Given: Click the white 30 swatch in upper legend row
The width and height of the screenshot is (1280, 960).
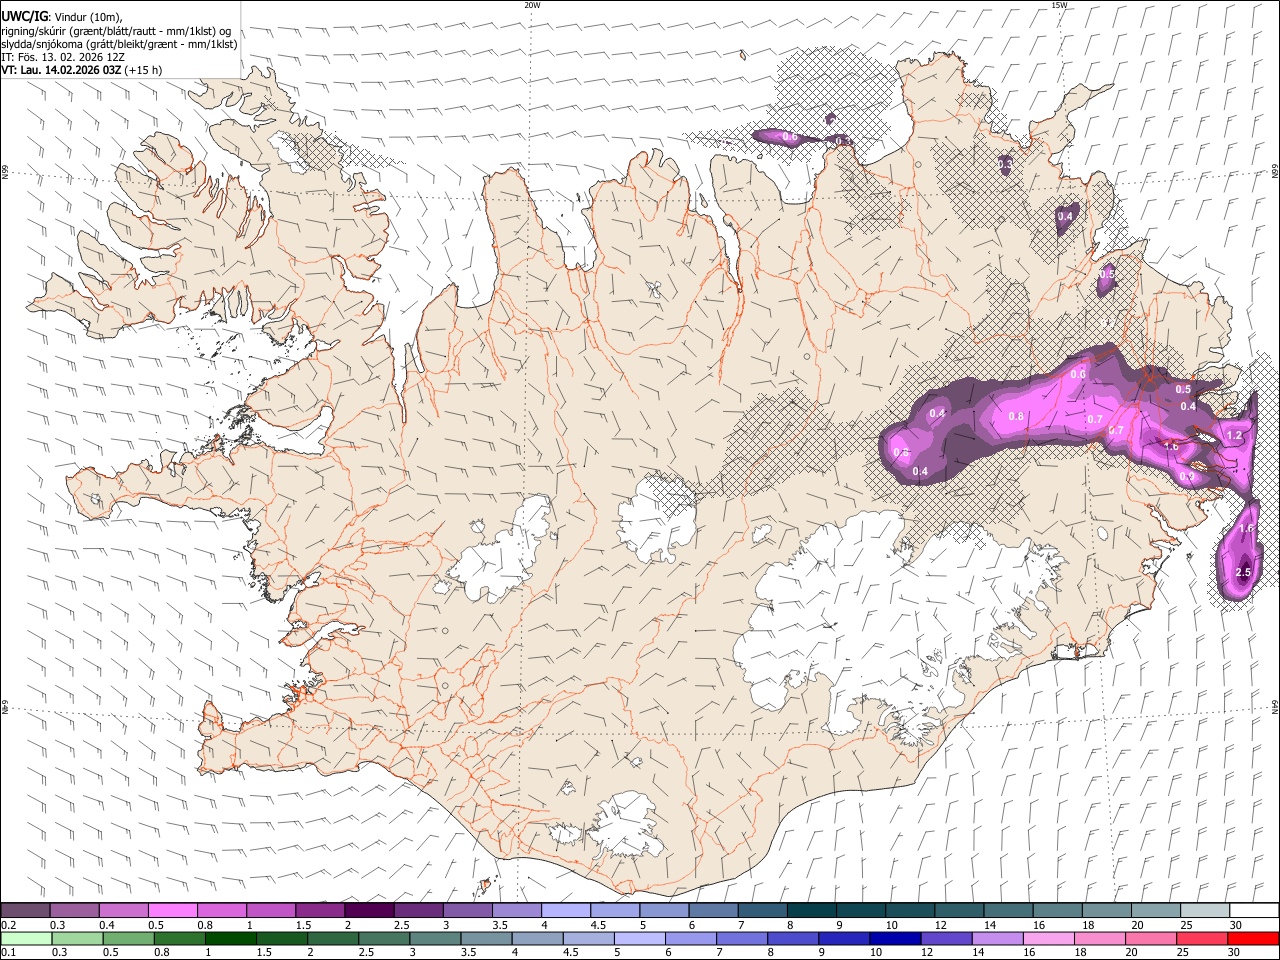Looking at the screenshot, I should (x=1254, y=910).
